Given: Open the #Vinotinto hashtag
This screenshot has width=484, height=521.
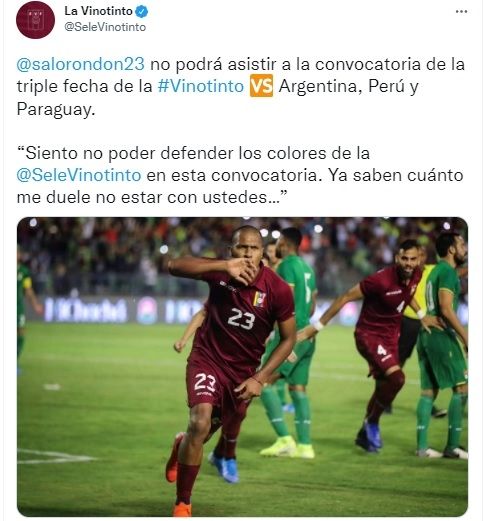Looking at the screenshot, I should point(201,86).
